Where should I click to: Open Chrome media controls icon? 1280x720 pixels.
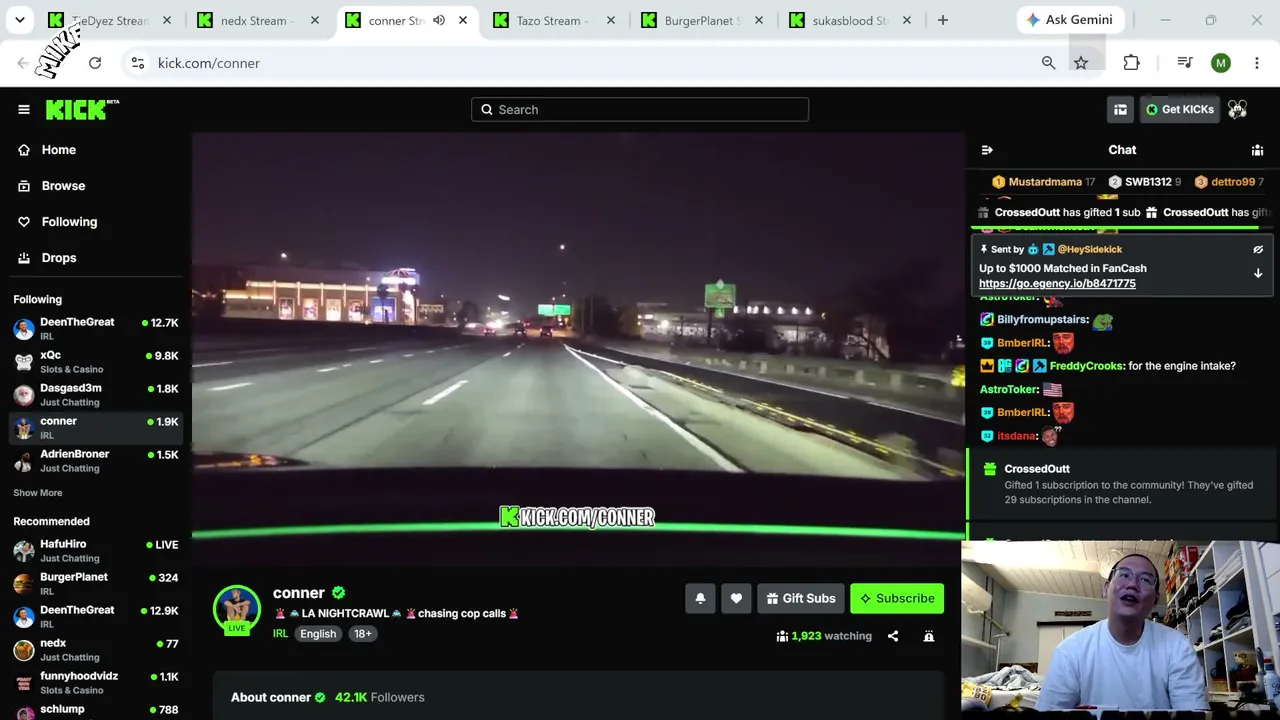click(x=1185, y=63)
